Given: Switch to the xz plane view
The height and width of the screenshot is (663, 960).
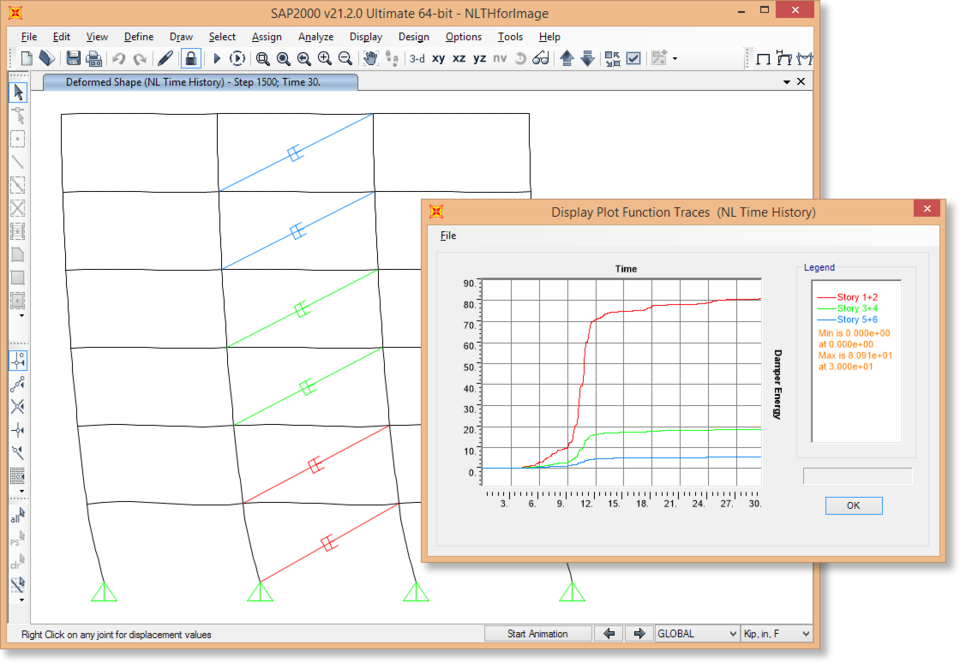Looking at the screenshot, I should pos(459,59).
